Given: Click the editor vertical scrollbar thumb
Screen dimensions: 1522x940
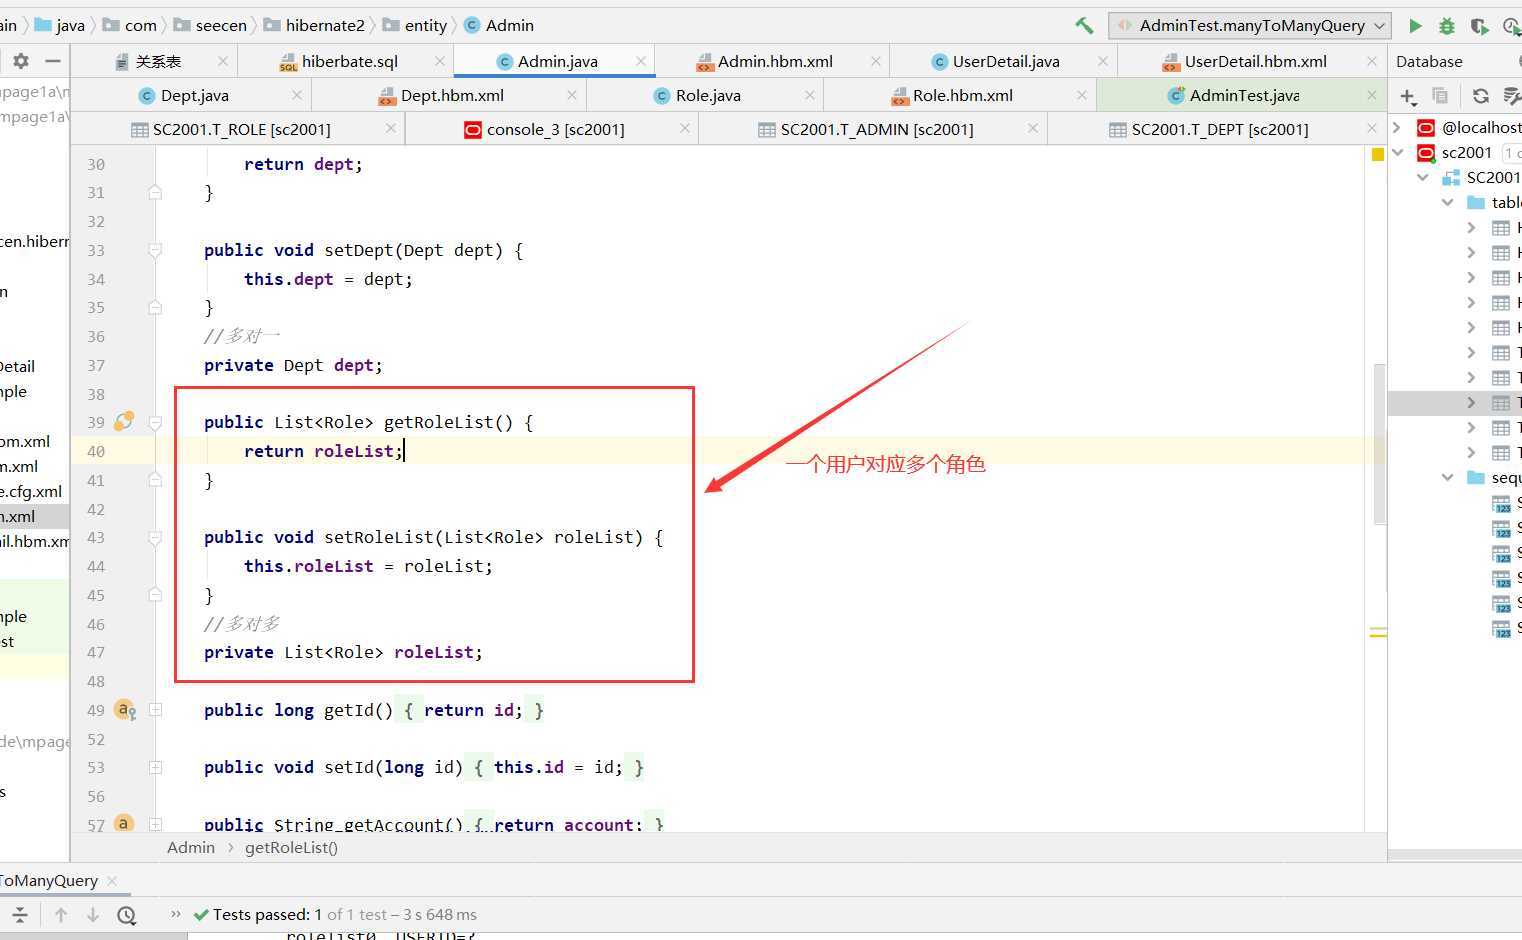Looking at the screenshot, I should (1379, 445).
